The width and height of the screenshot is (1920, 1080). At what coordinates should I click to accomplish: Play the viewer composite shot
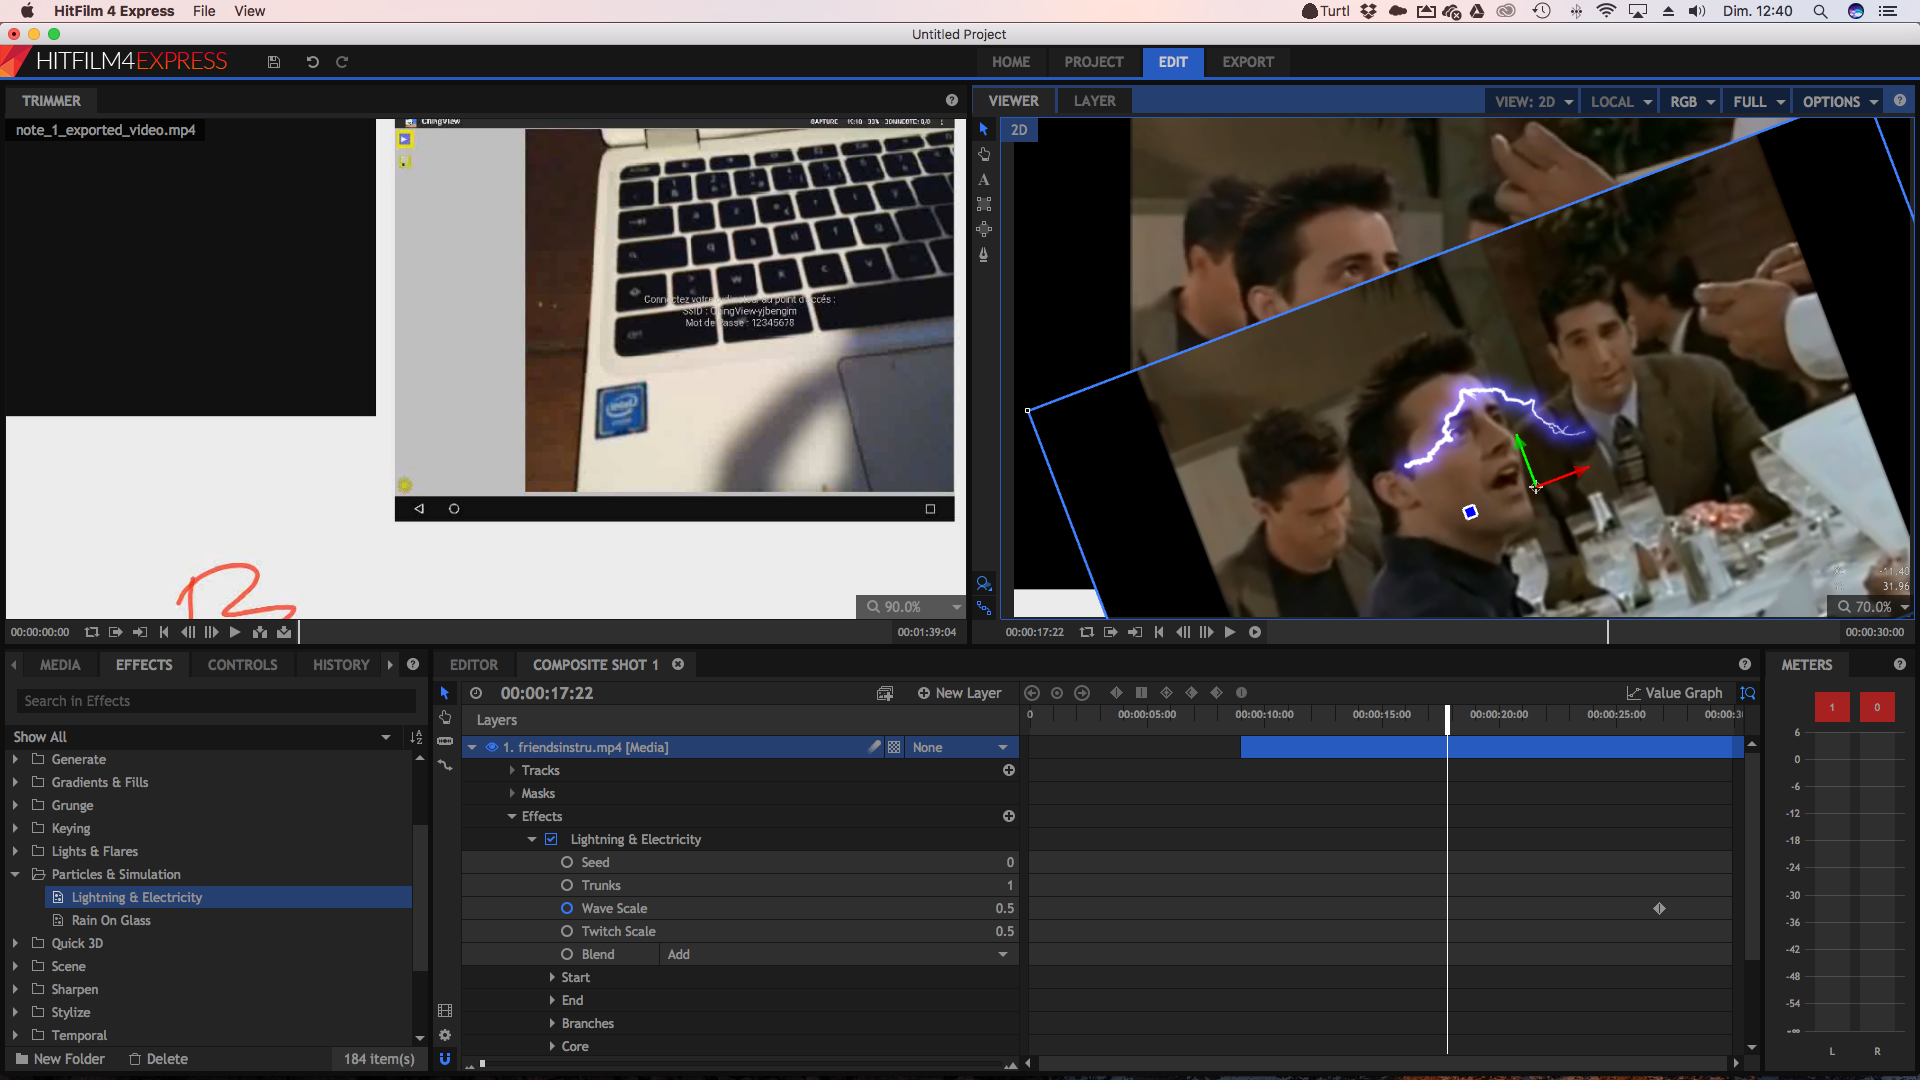tap(1230, 632)
